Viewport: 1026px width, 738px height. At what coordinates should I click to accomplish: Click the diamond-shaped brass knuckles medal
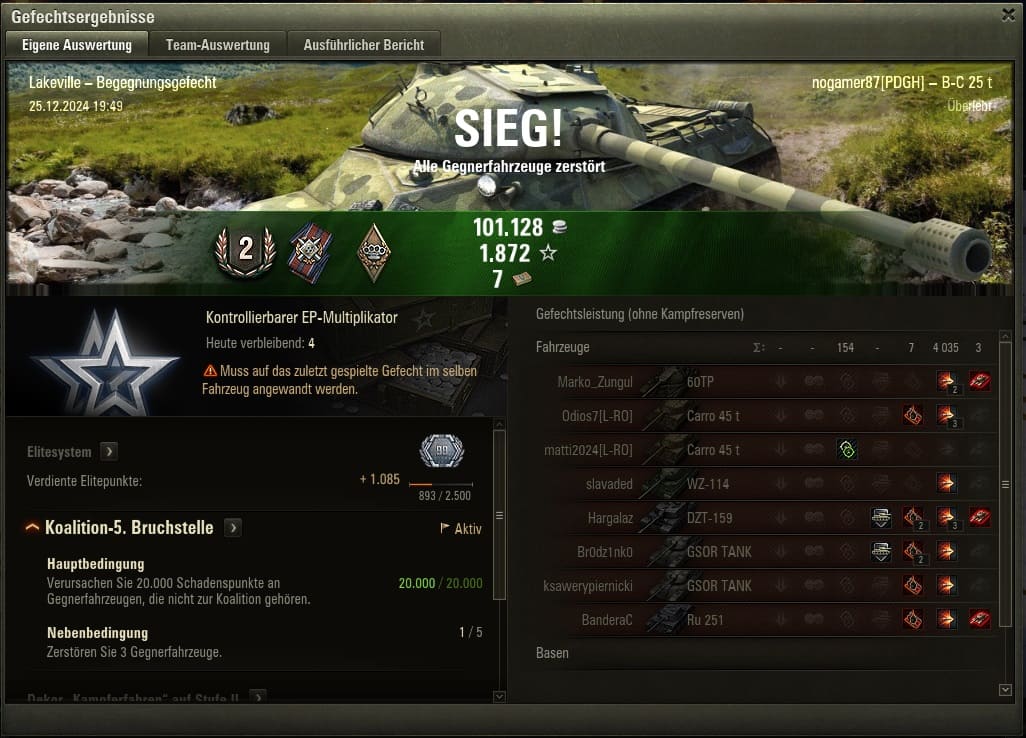(374, 253)
